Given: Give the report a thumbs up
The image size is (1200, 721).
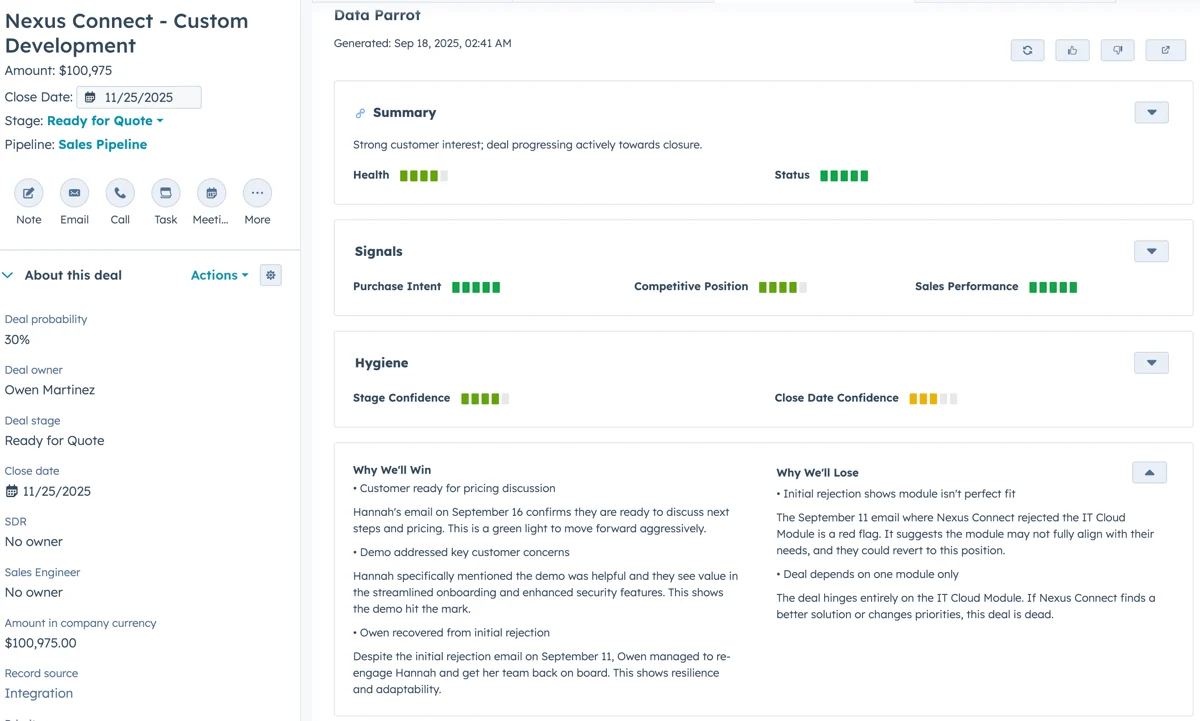Looking at the screenshot, I should [x=1072, y=49].
